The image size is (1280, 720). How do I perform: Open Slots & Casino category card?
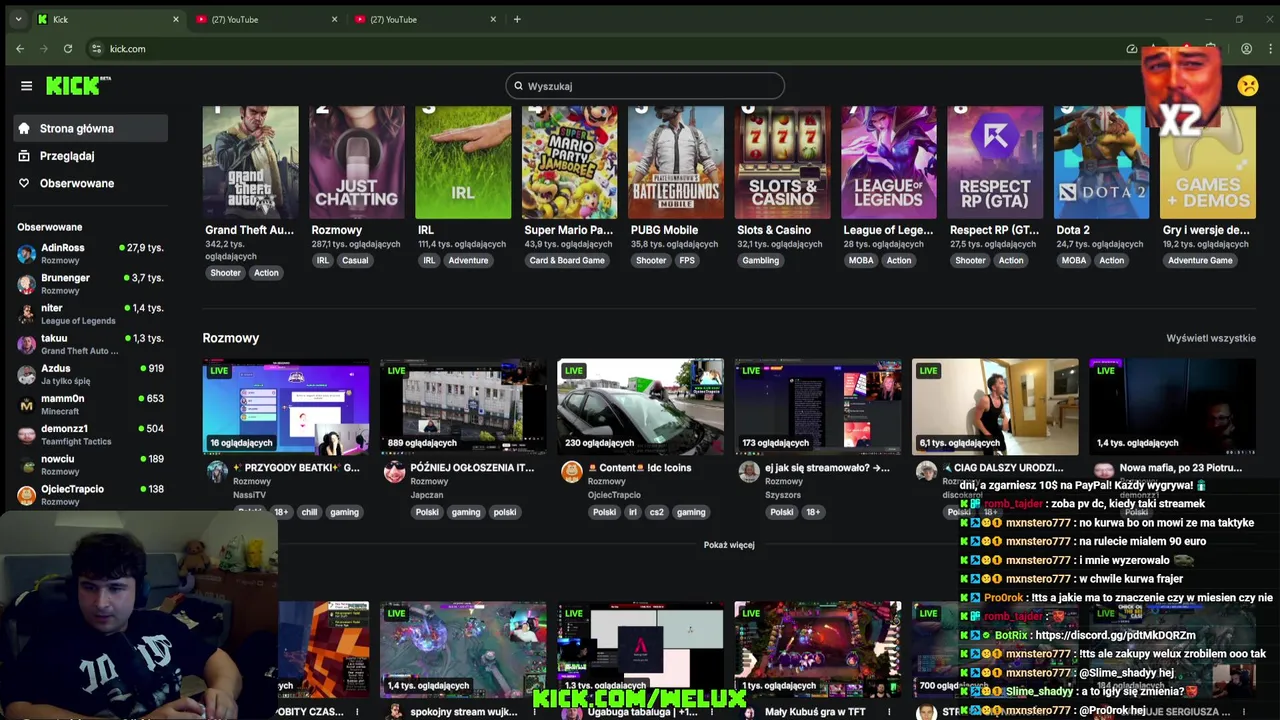coord(782,162)
